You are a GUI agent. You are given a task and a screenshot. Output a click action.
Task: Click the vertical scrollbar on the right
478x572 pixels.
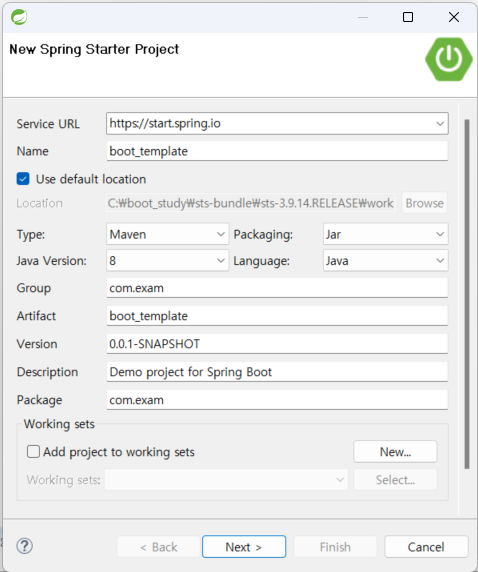(467, 294)
